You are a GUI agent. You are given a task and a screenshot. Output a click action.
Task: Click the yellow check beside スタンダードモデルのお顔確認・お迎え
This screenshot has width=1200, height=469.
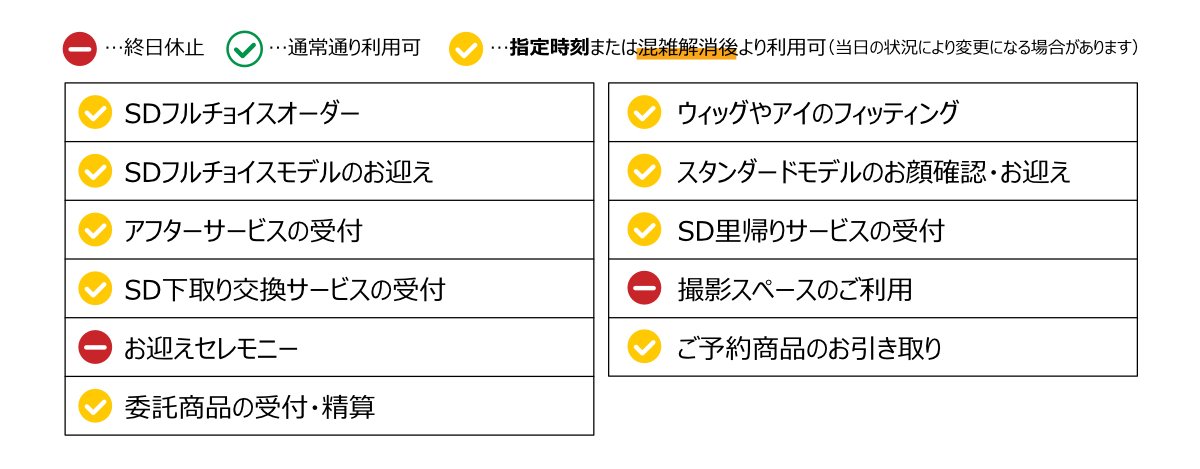coord(644,172)
